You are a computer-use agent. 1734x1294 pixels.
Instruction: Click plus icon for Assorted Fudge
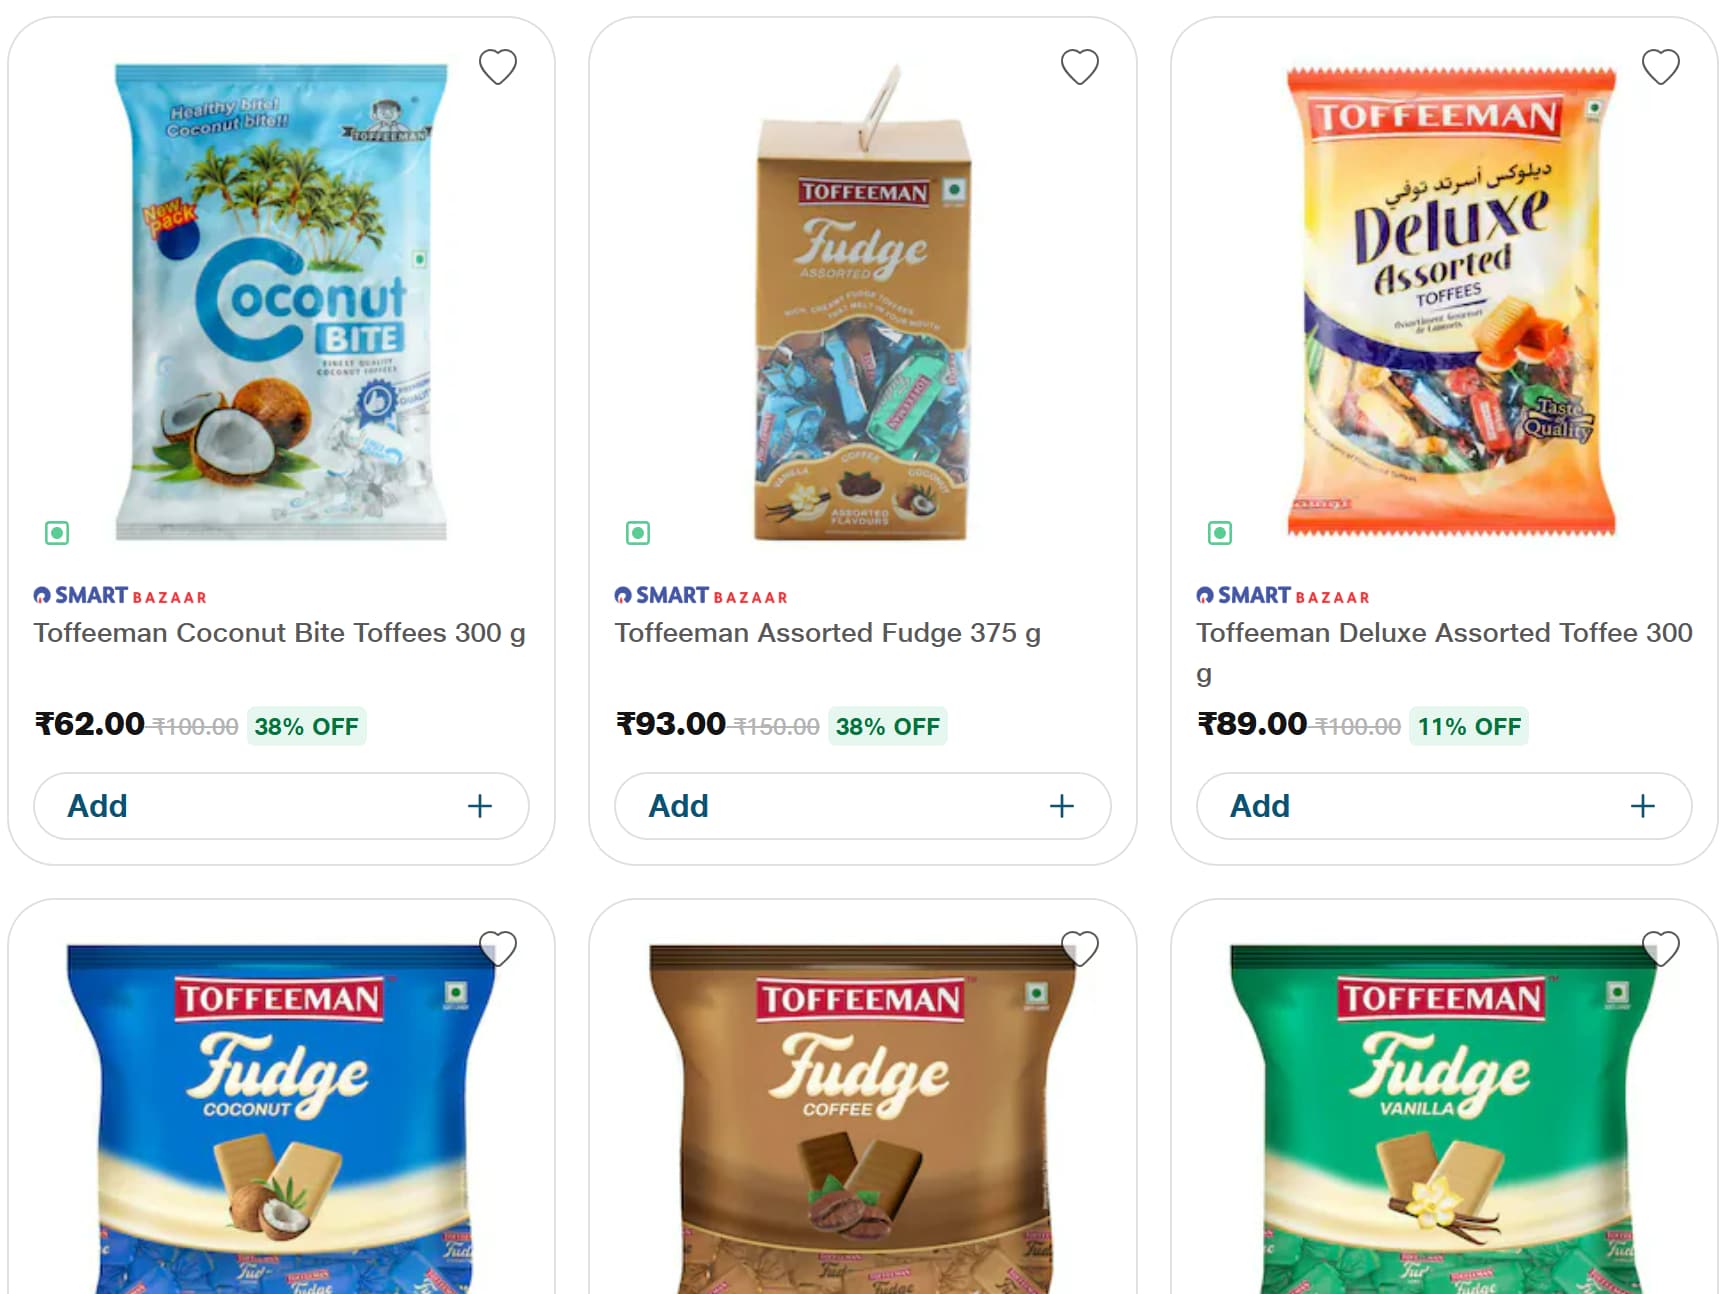click(x=1061, y=806)
